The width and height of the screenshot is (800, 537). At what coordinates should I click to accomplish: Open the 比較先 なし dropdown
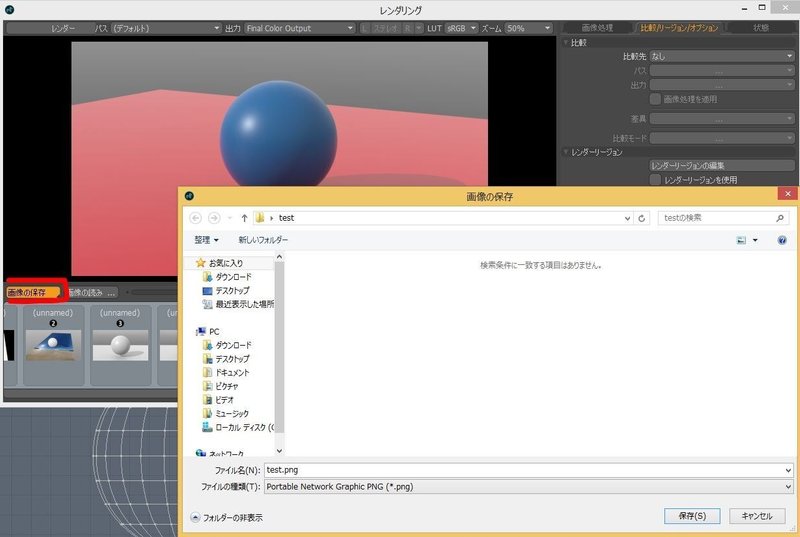coord(721,56)
